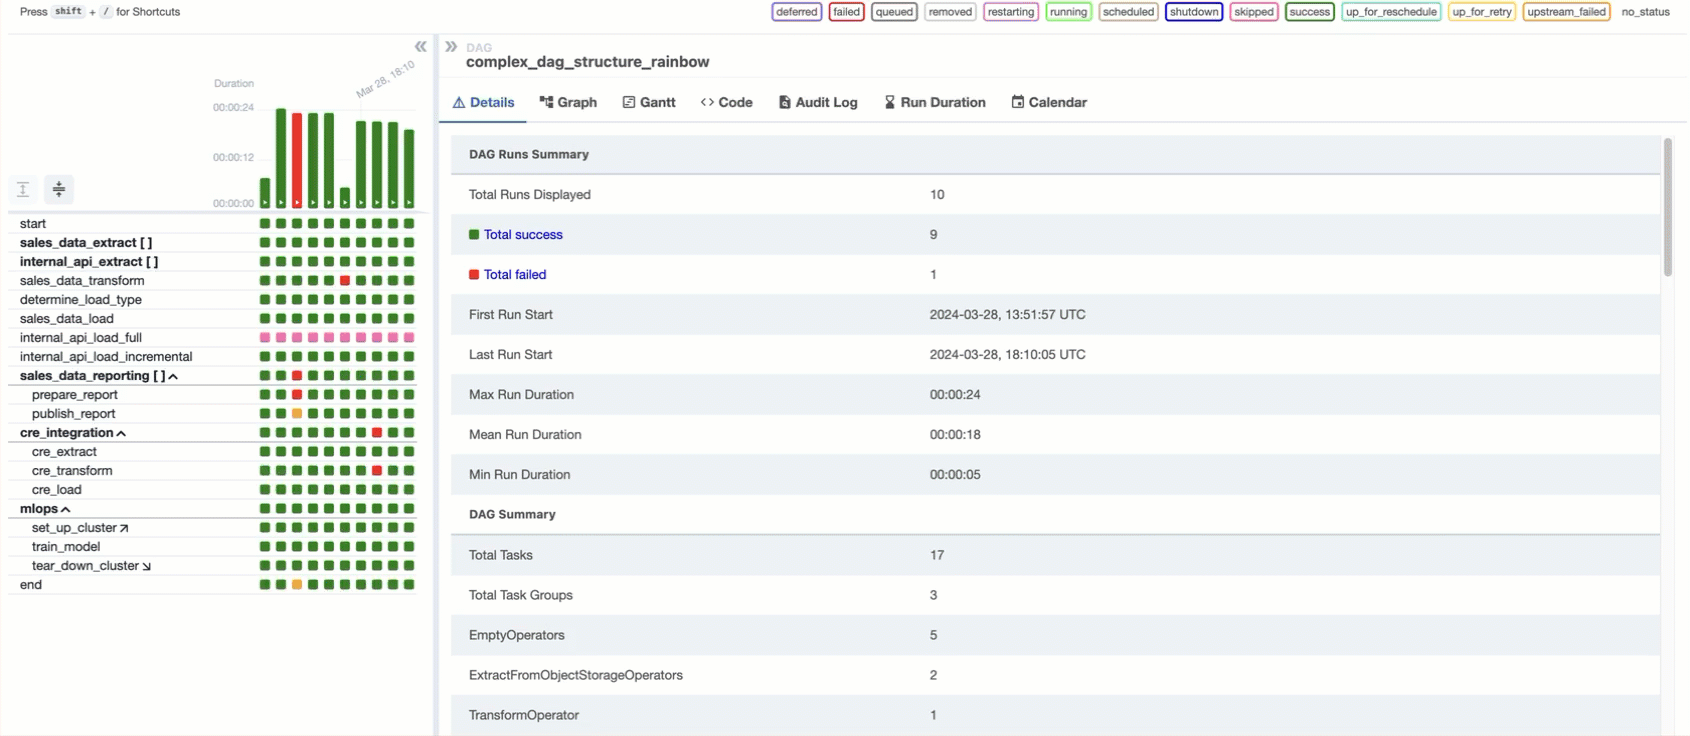The height and width of the screenshot is (736, 1690).
Task: Click the orange square in the end row
Action: 297,585
